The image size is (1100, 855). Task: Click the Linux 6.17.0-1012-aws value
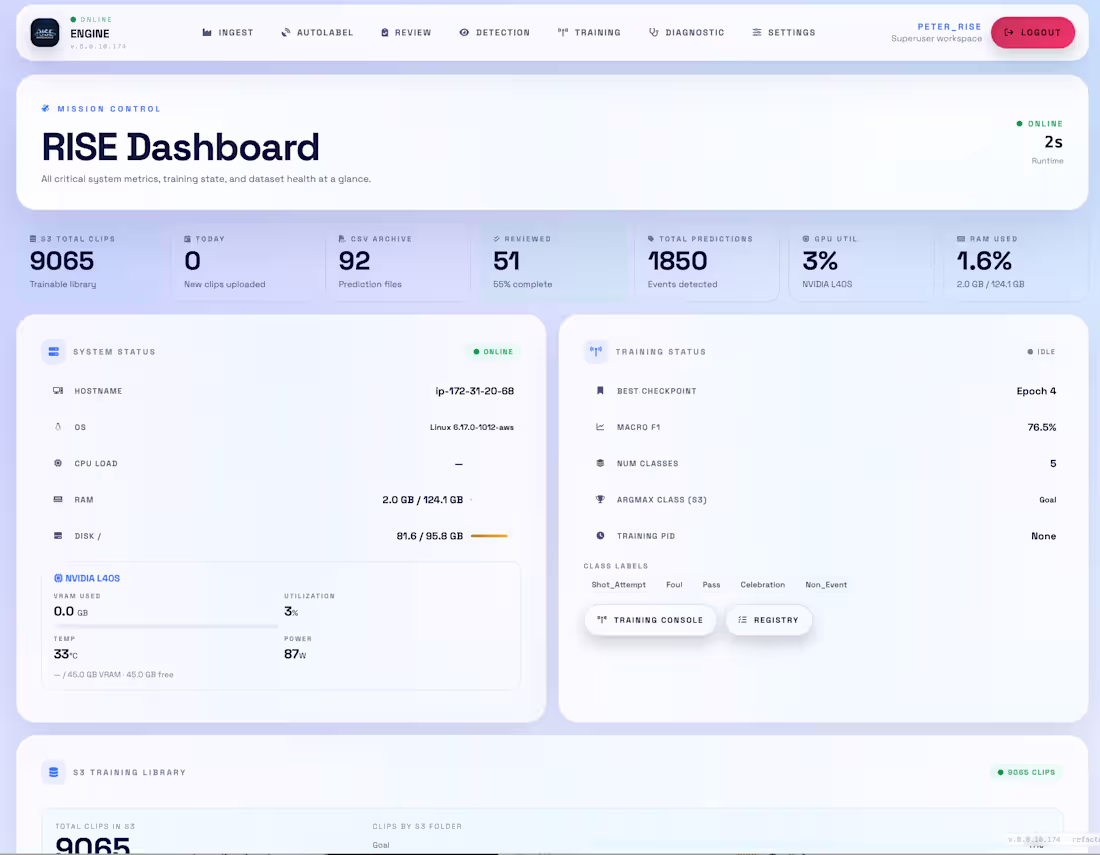tap(471, 427)
